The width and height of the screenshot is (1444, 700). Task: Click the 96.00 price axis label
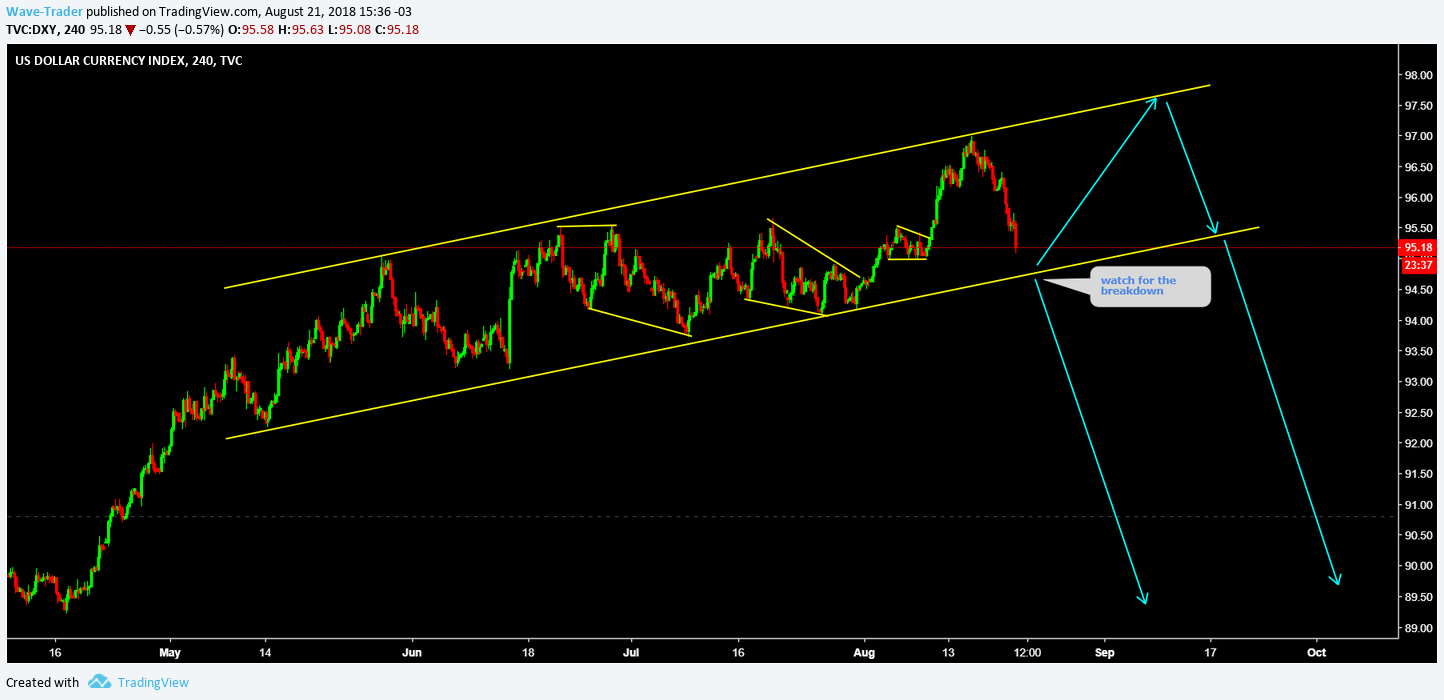coord(1417,198)
